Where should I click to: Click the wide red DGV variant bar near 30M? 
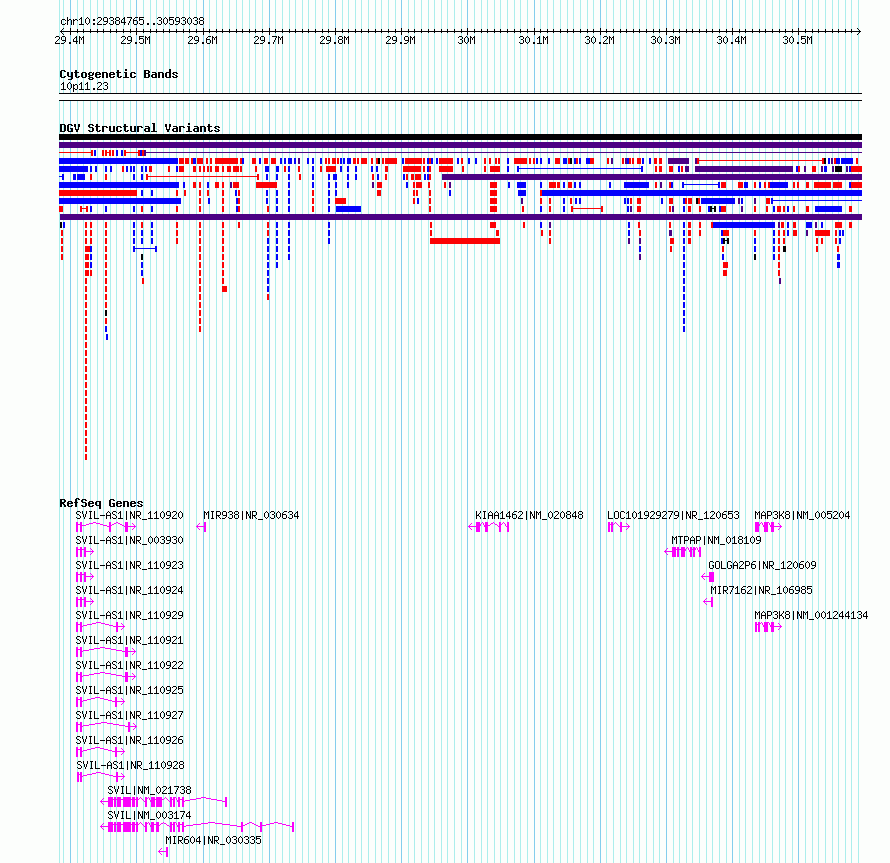tap(465, 241)
